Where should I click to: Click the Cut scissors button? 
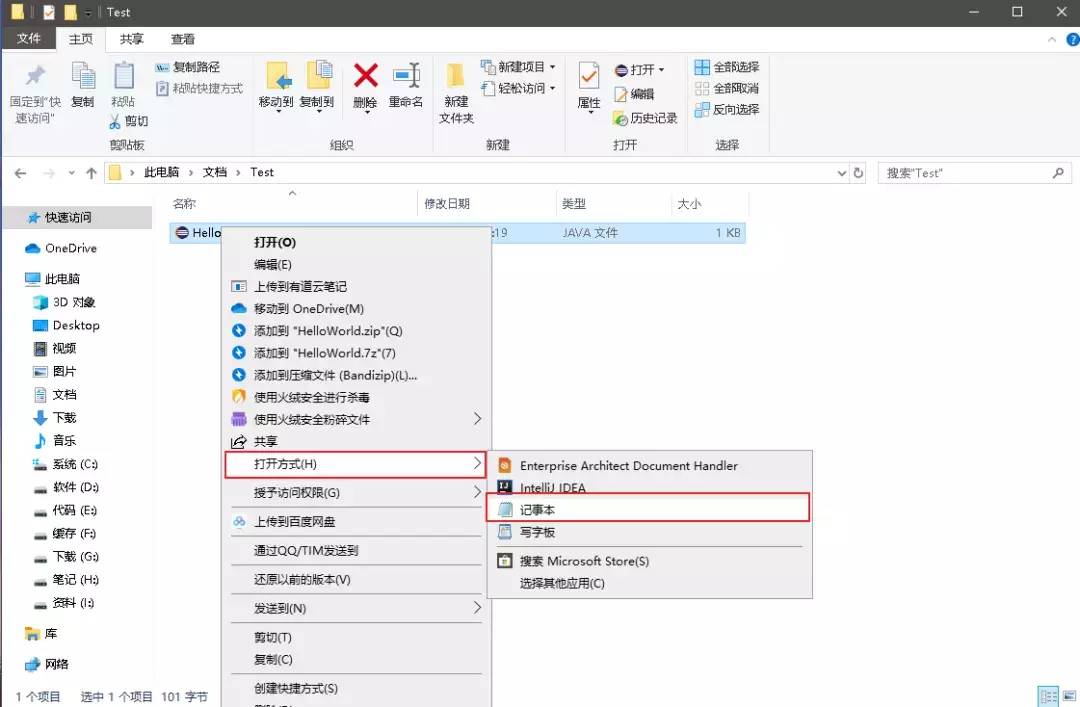(x=128, y=121)
